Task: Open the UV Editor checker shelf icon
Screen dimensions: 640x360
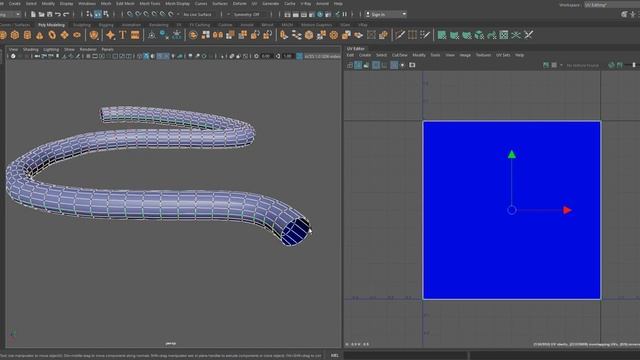Action: (504, 35)
